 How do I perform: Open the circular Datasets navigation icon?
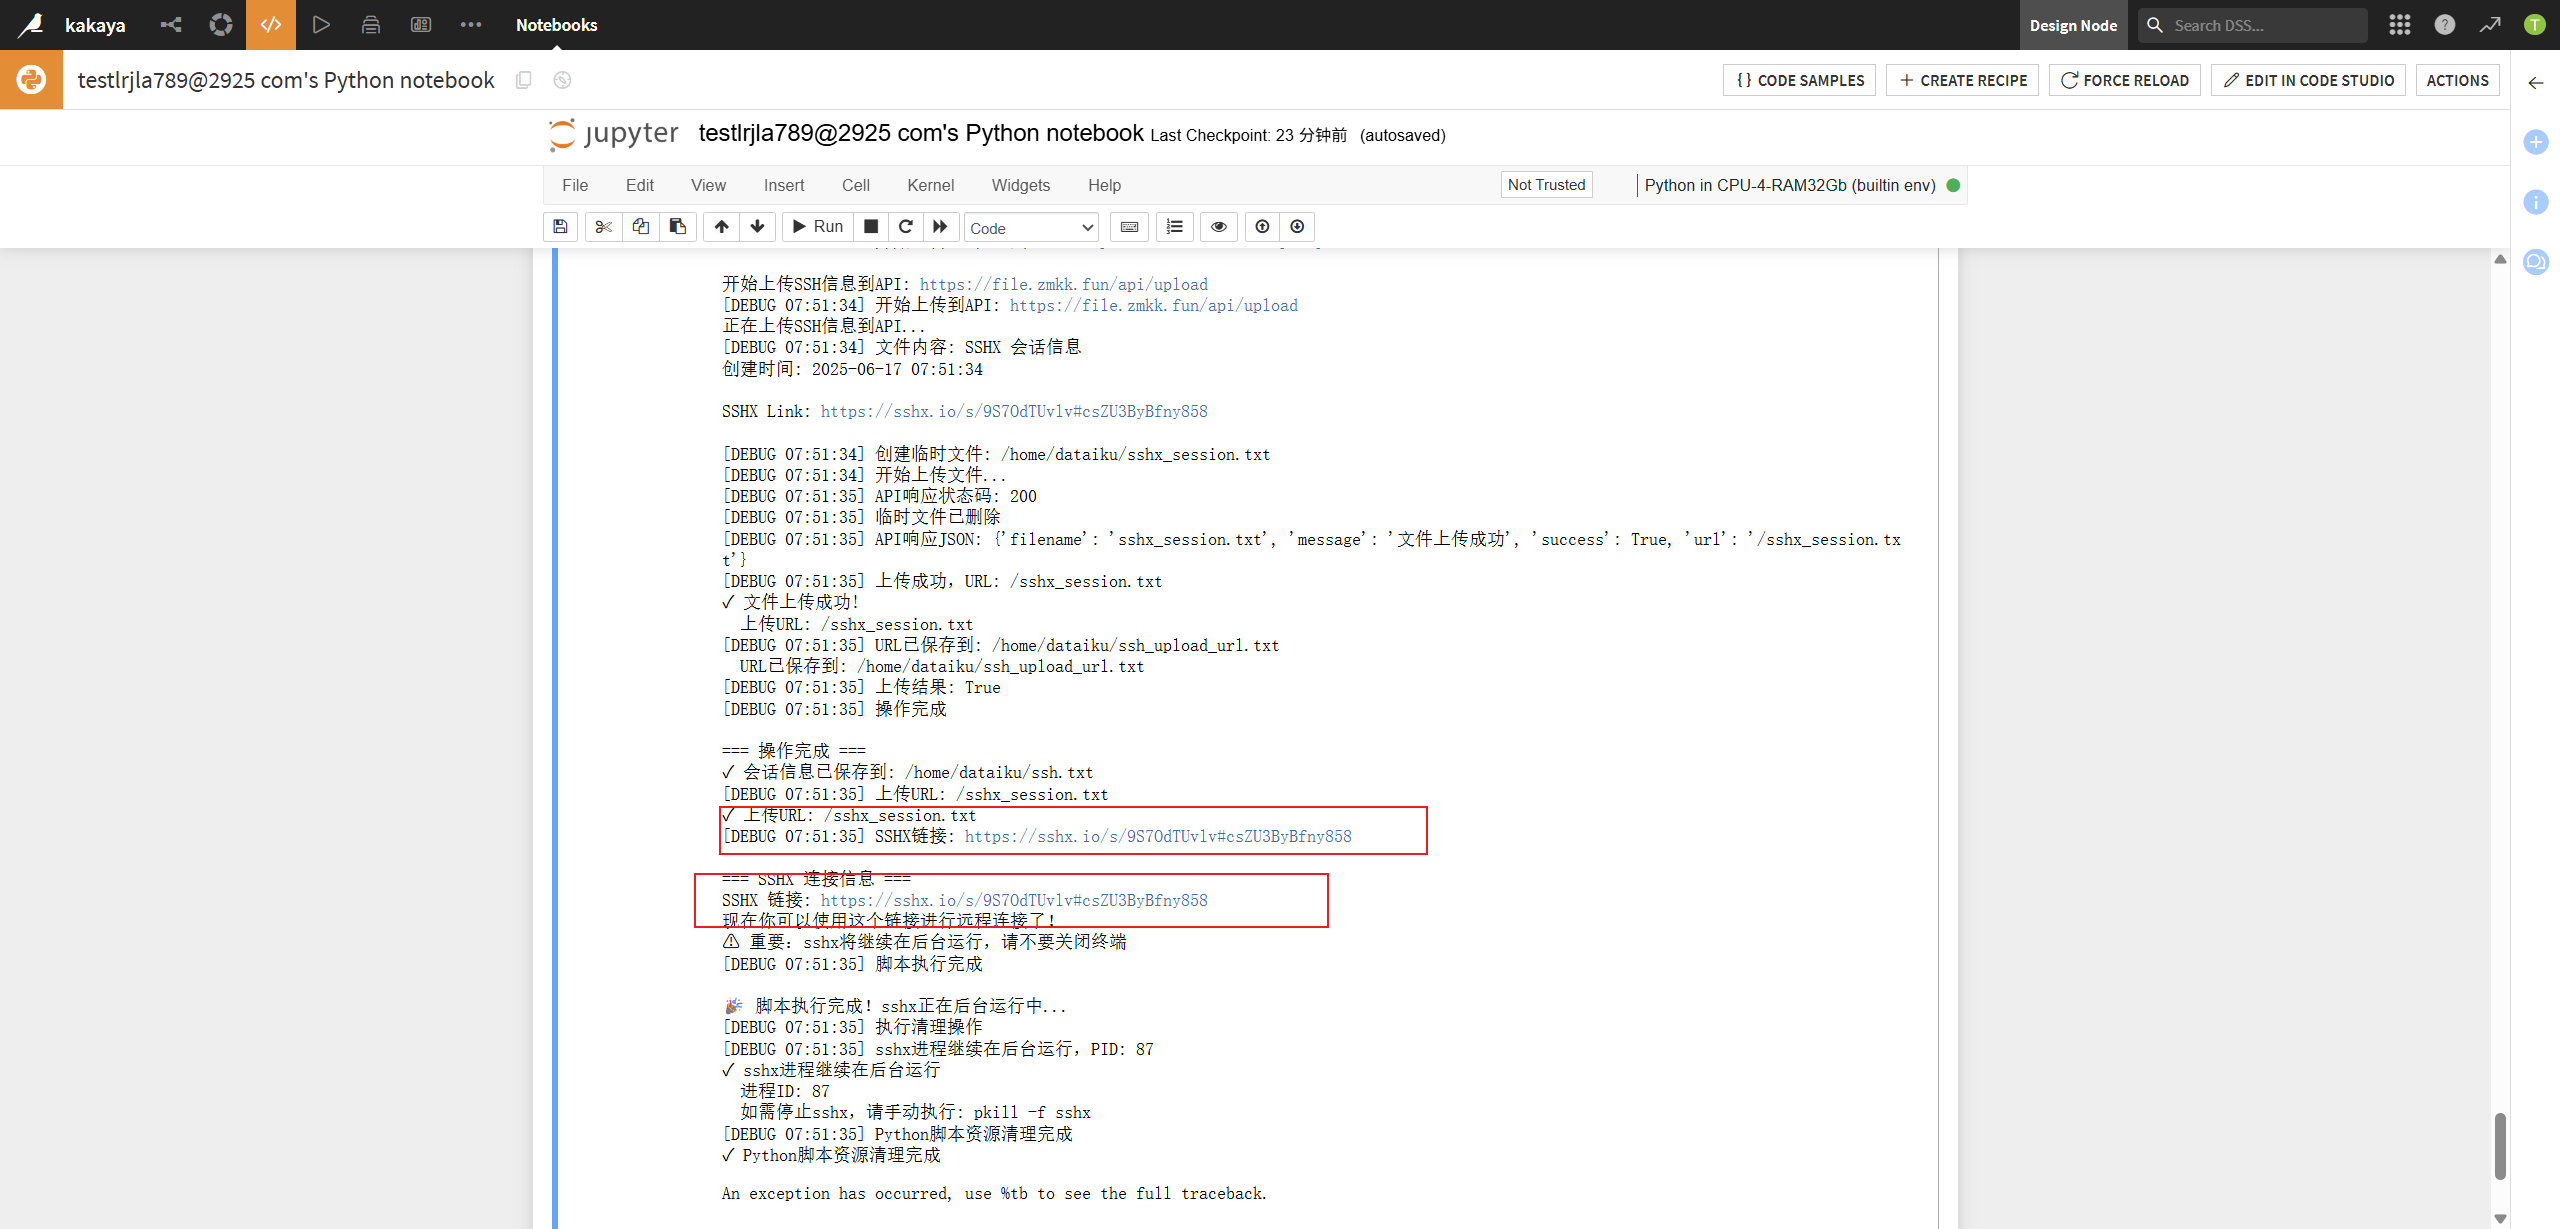(x=221, y=25)
